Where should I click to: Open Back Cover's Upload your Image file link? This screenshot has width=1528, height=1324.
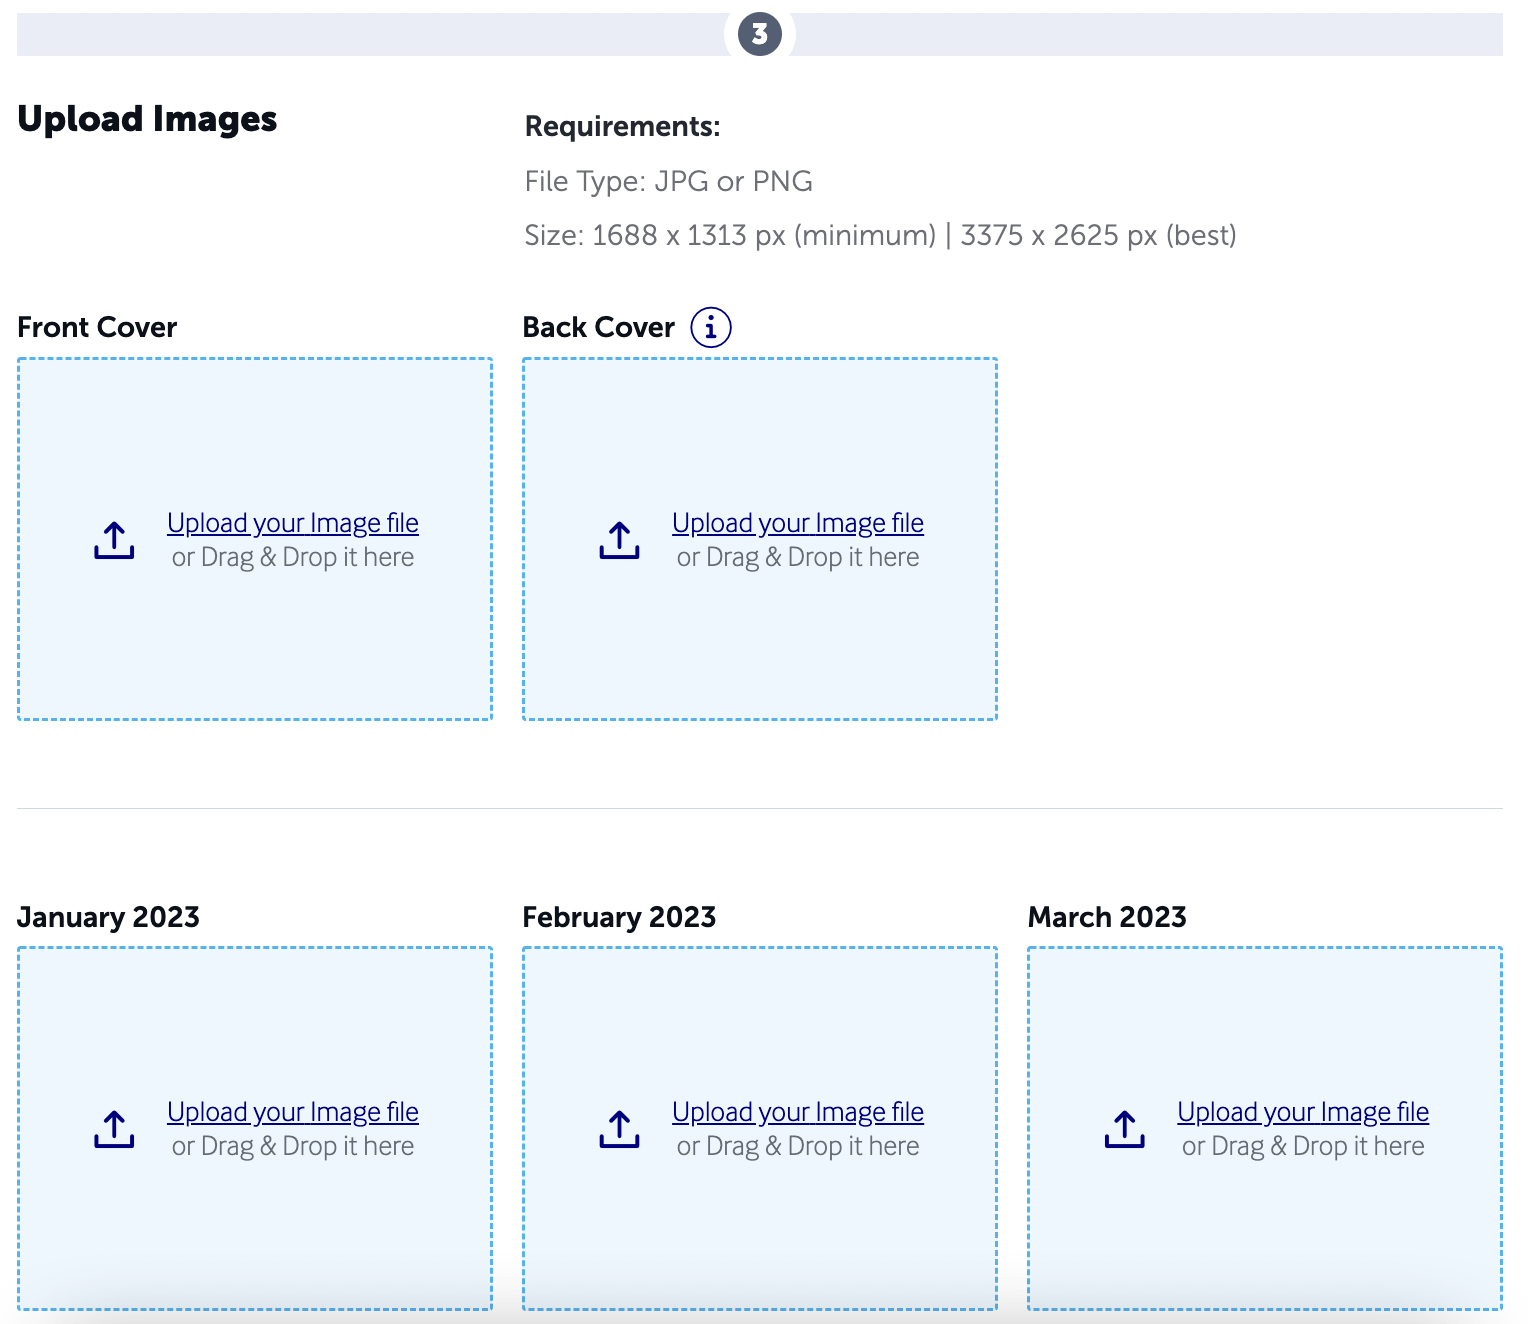click(797, 522)
